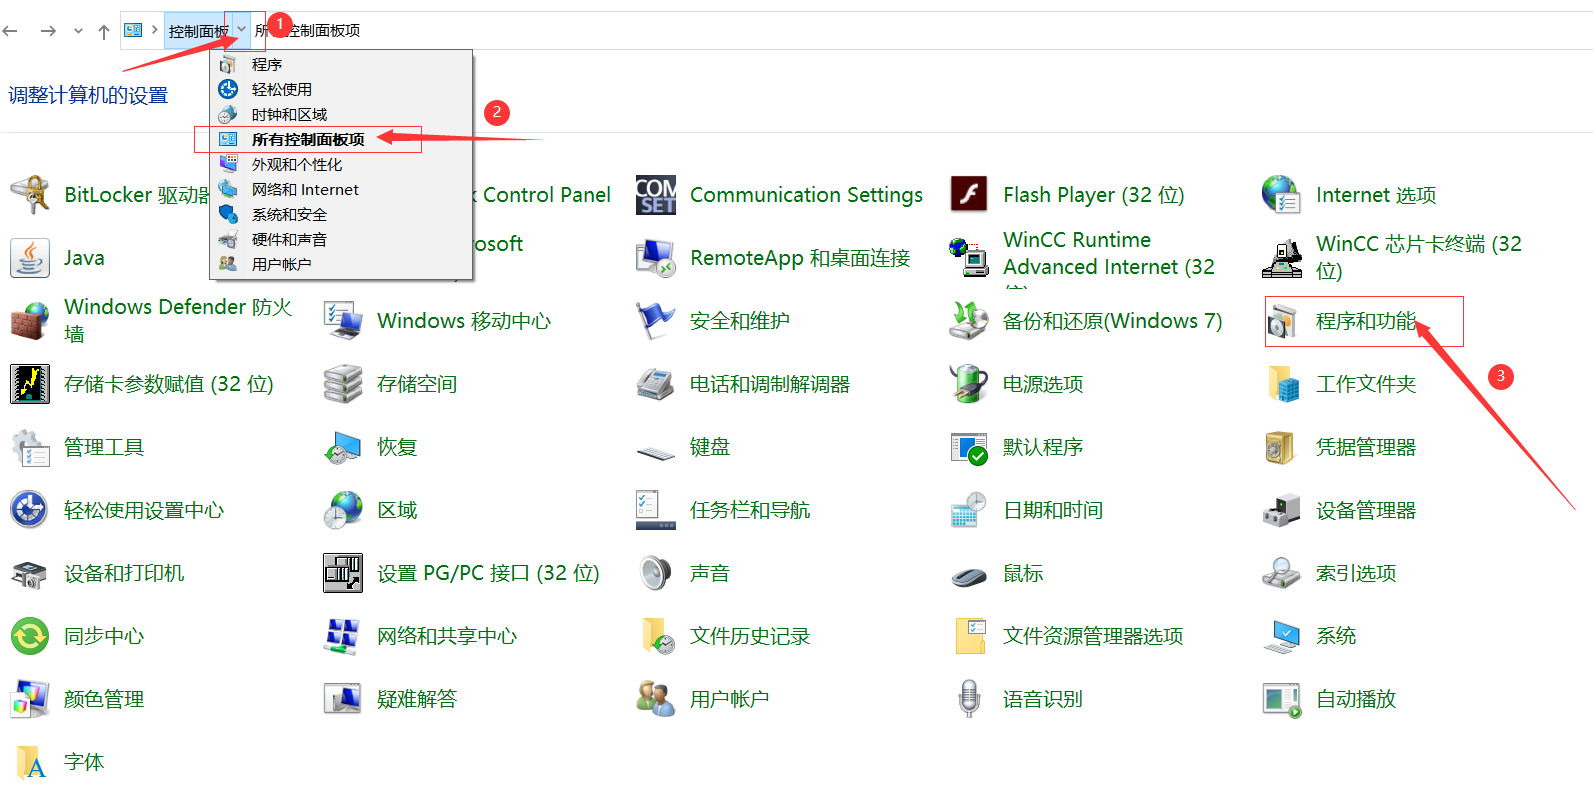Open the memory card parameter icon
Viewport: 1593px width, 793px height.
click(x=30, y=384)
